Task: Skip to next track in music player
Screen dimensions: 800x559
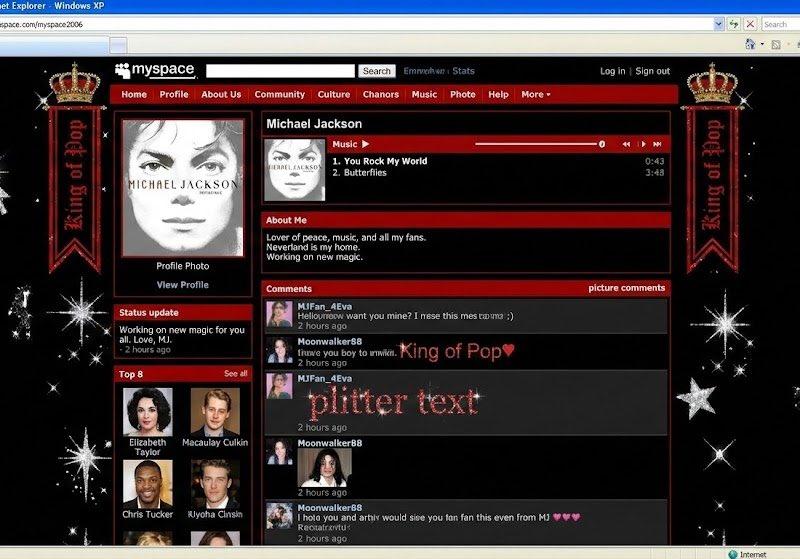Action: coord(657,144)
